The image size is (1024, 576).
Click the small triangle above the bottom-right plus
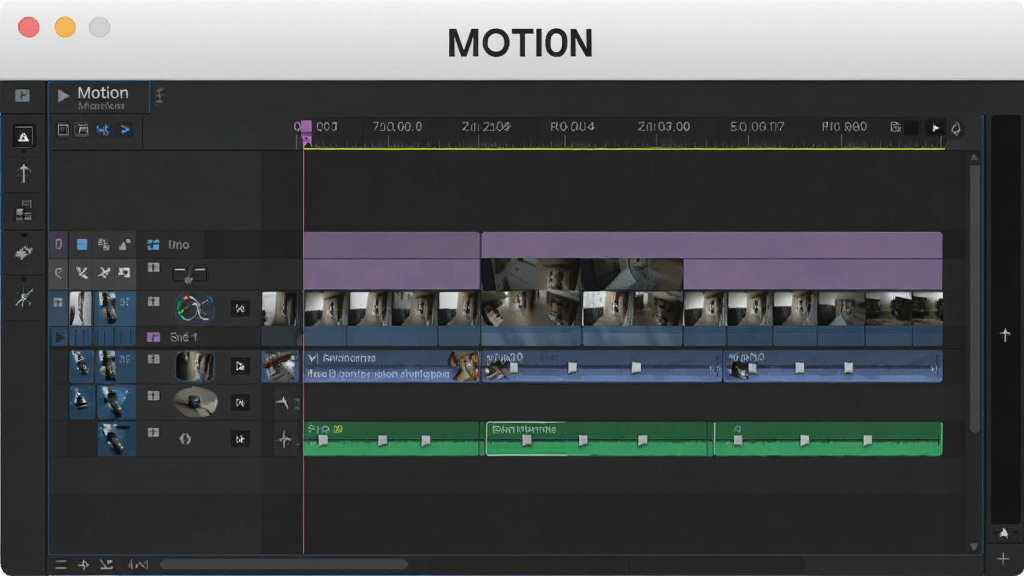click(x=1004, y=534)
